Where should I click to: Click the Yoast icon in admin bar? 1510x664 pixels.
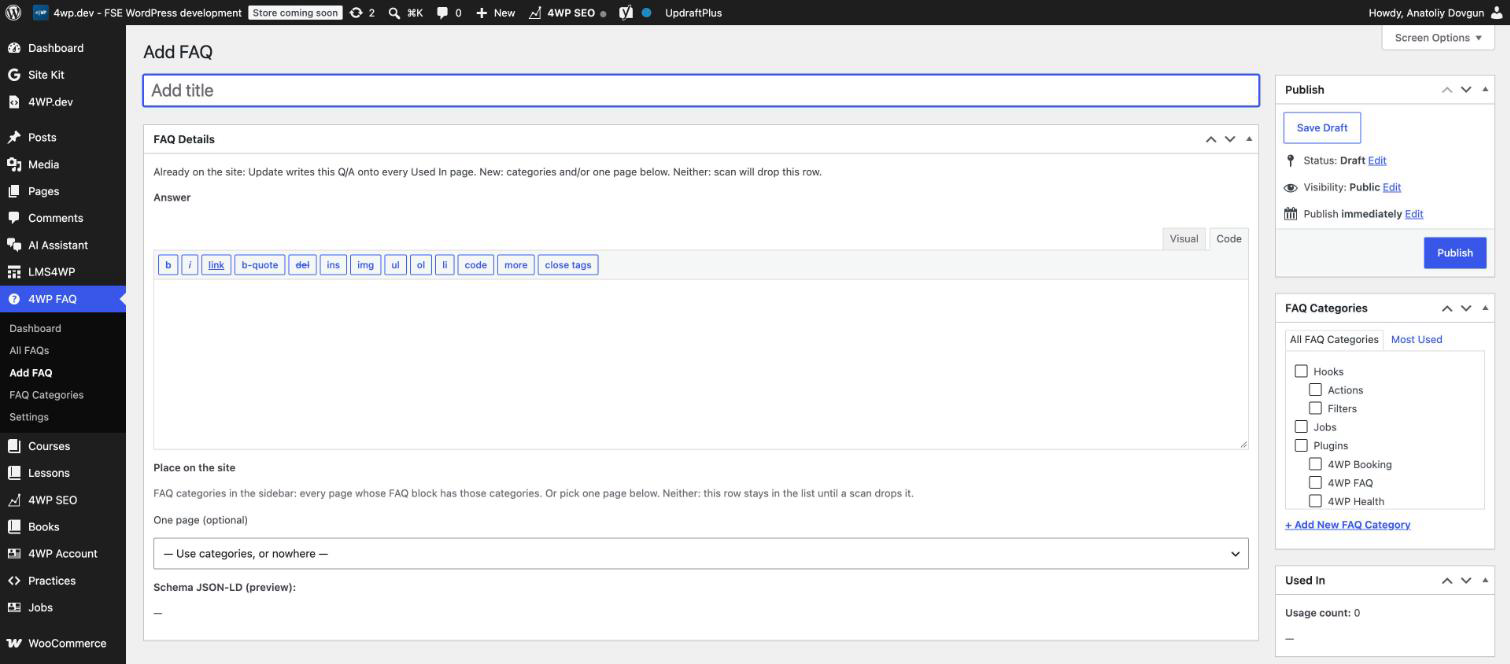click(626, 13)
